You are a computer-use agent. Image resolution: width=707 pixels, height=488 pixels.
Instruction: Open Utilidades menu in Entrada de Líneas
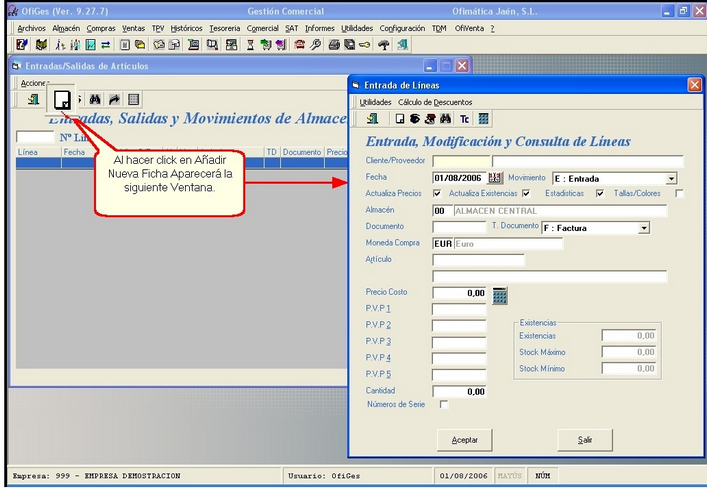point(375,102)
